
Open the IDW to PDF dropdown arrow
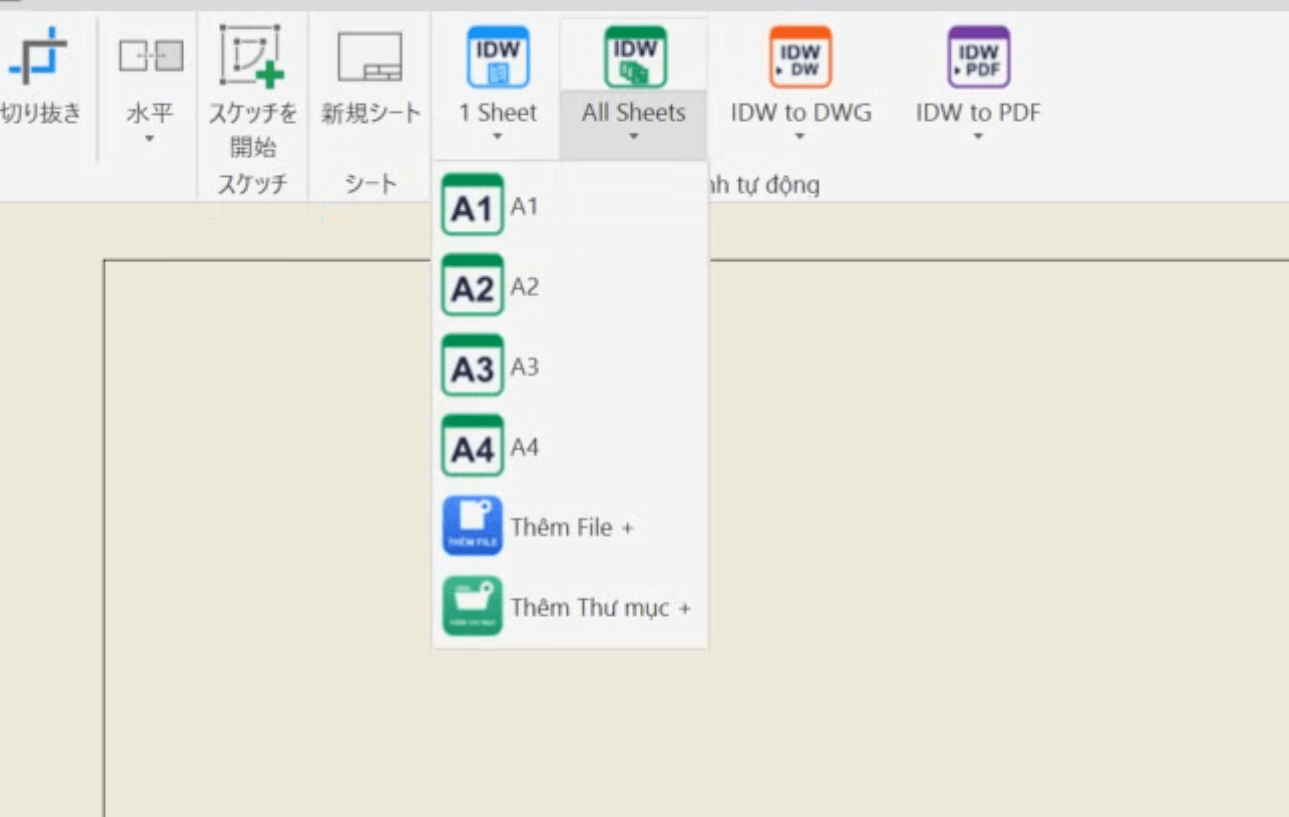(x=978, y=137)
